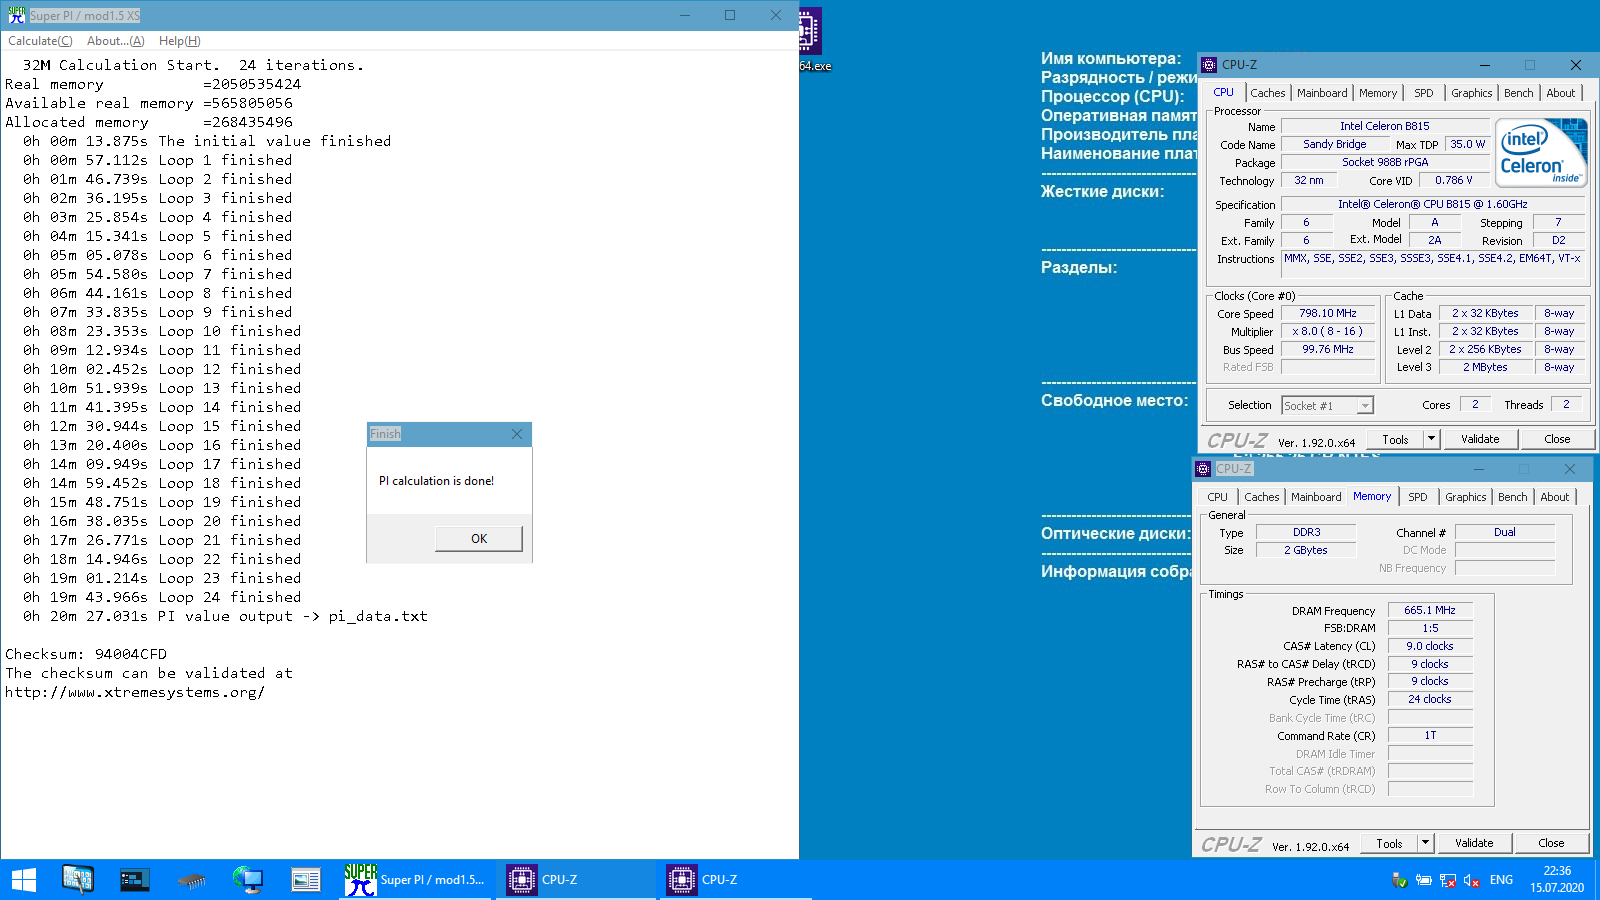Click OK in the Finish dialog

479,538
